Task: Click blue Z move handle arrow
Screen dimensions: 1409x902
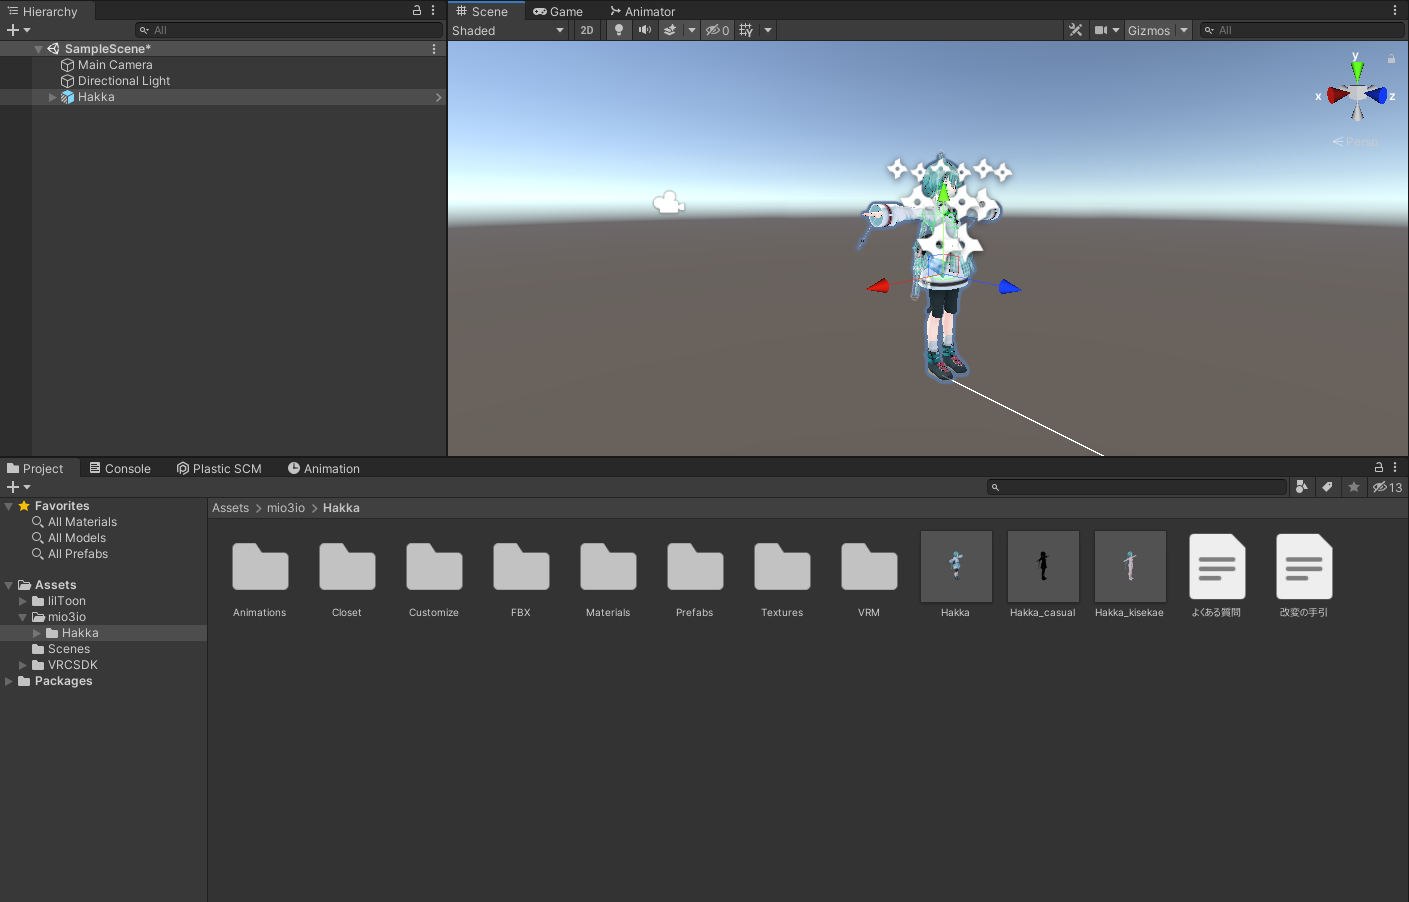Action: [1010, 288]
